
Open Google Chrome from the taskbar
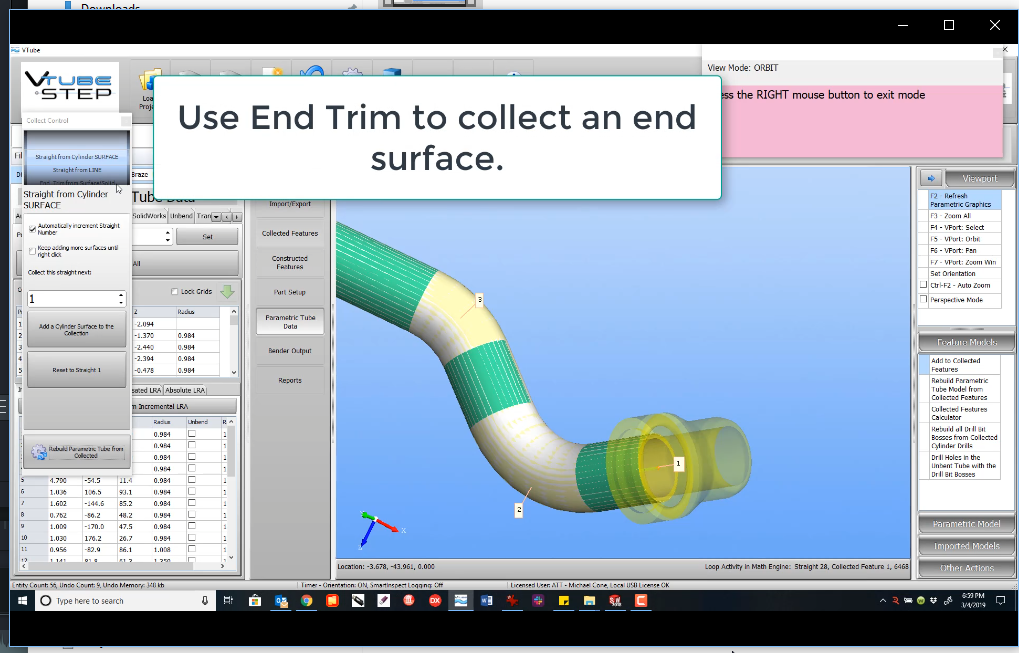(306, 601)
